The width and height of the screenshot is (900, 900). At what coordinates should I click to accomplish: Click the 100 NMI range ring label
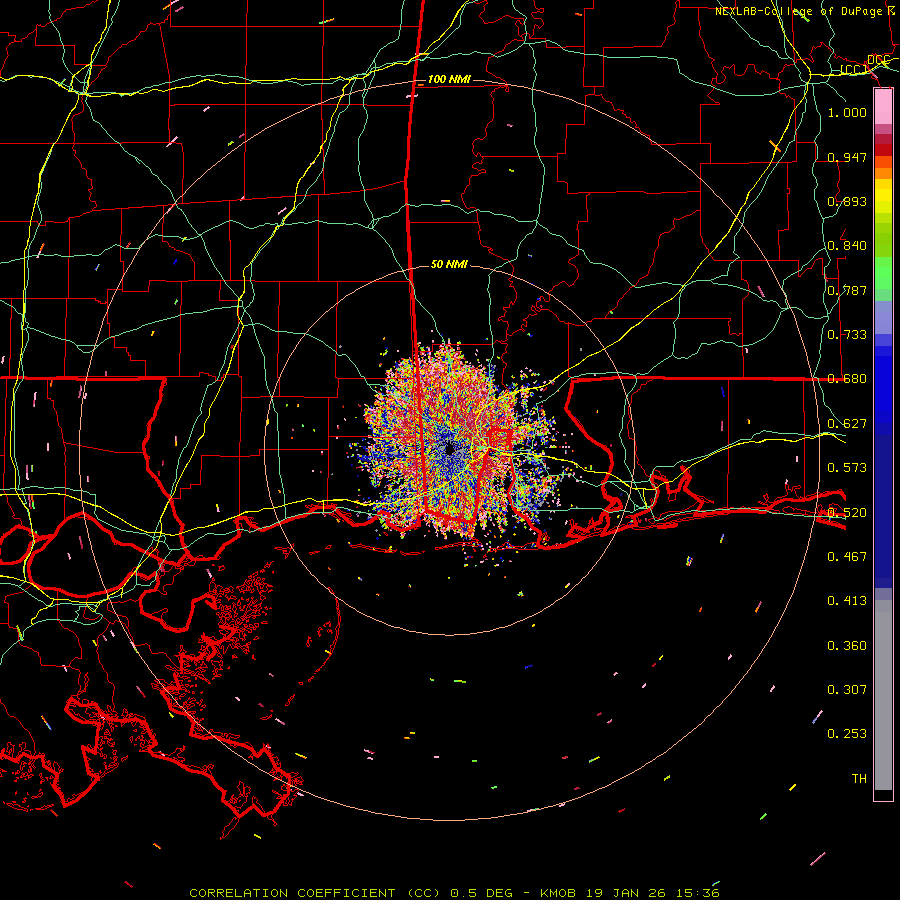[x=449, y=79]
